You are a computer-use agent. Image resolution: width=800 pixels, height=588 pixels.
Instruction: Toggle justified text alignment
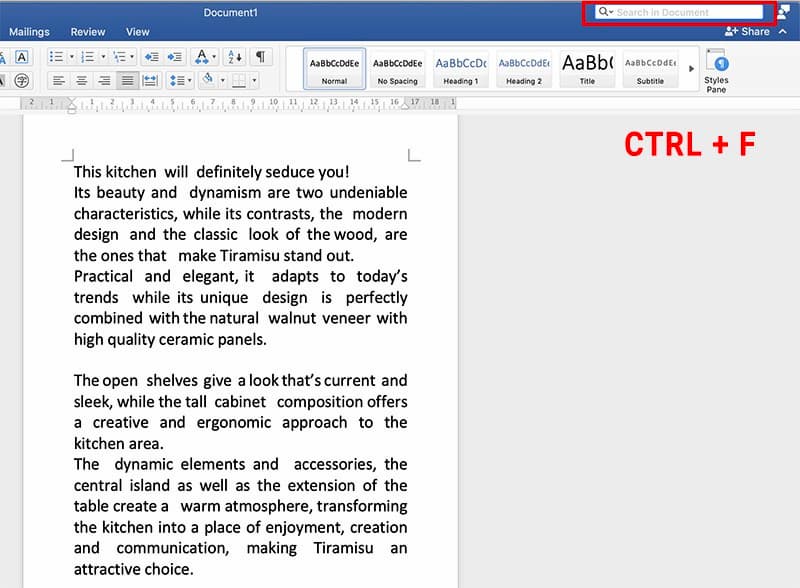pos(127,81)
